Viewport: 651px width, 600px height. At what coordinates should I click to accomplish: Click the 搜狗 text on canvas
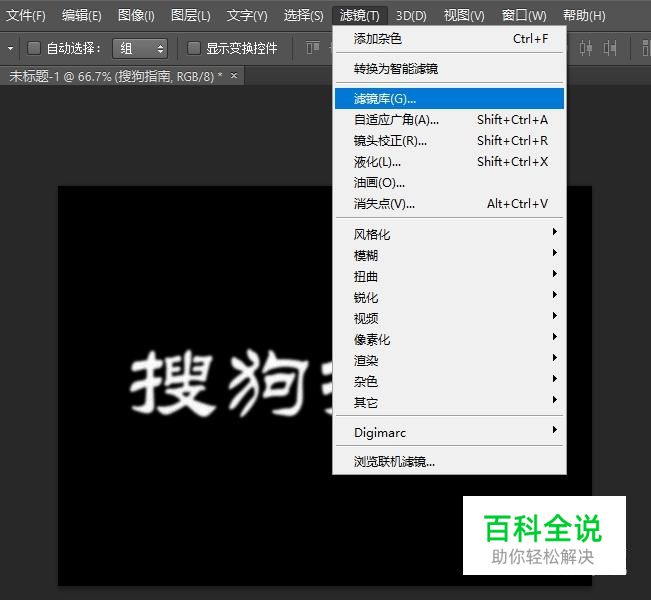[x=220, y=383]
